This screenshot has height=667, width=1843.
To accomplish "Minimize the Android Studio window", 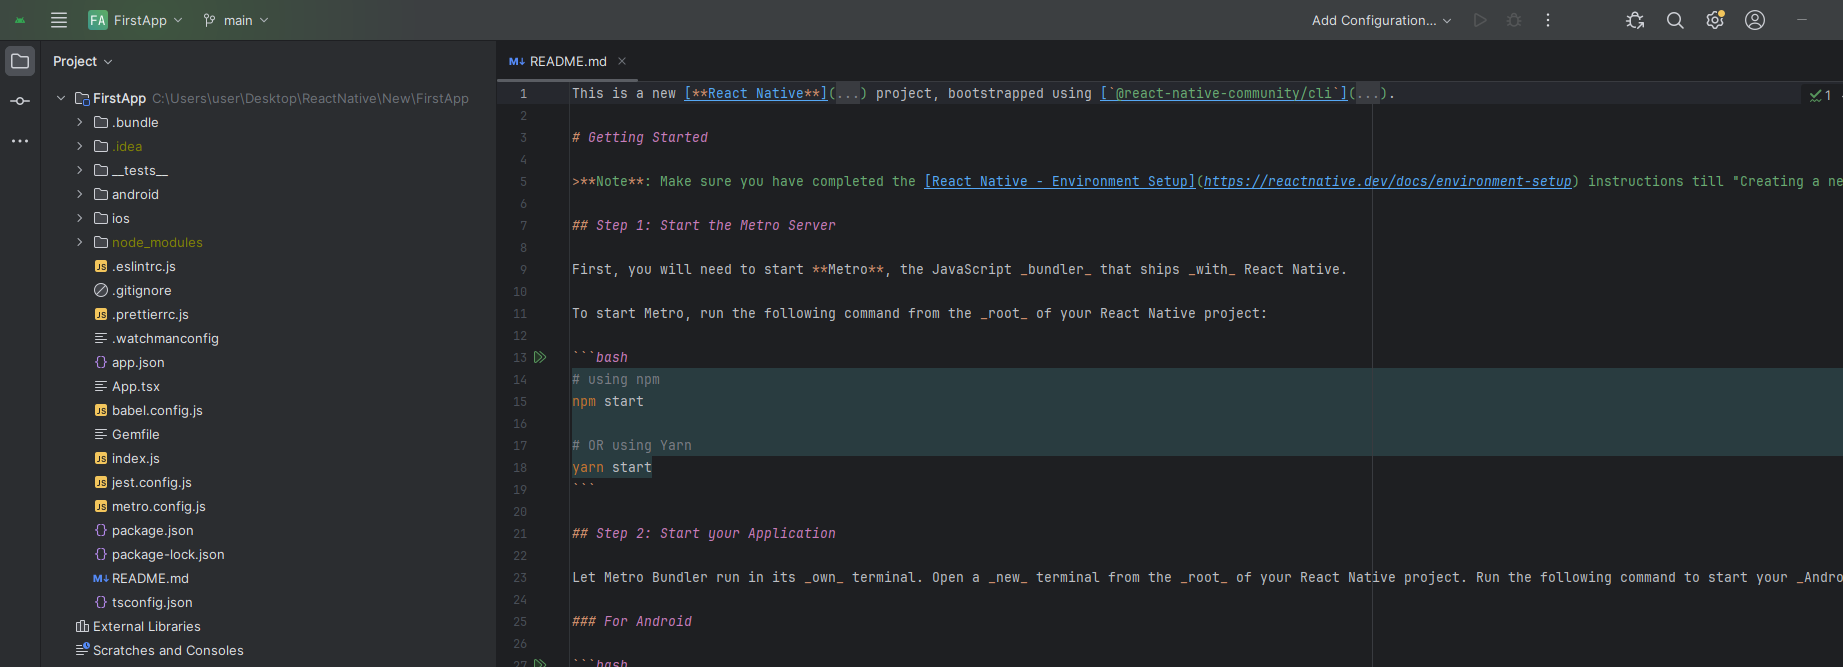I will [1802, 20].
